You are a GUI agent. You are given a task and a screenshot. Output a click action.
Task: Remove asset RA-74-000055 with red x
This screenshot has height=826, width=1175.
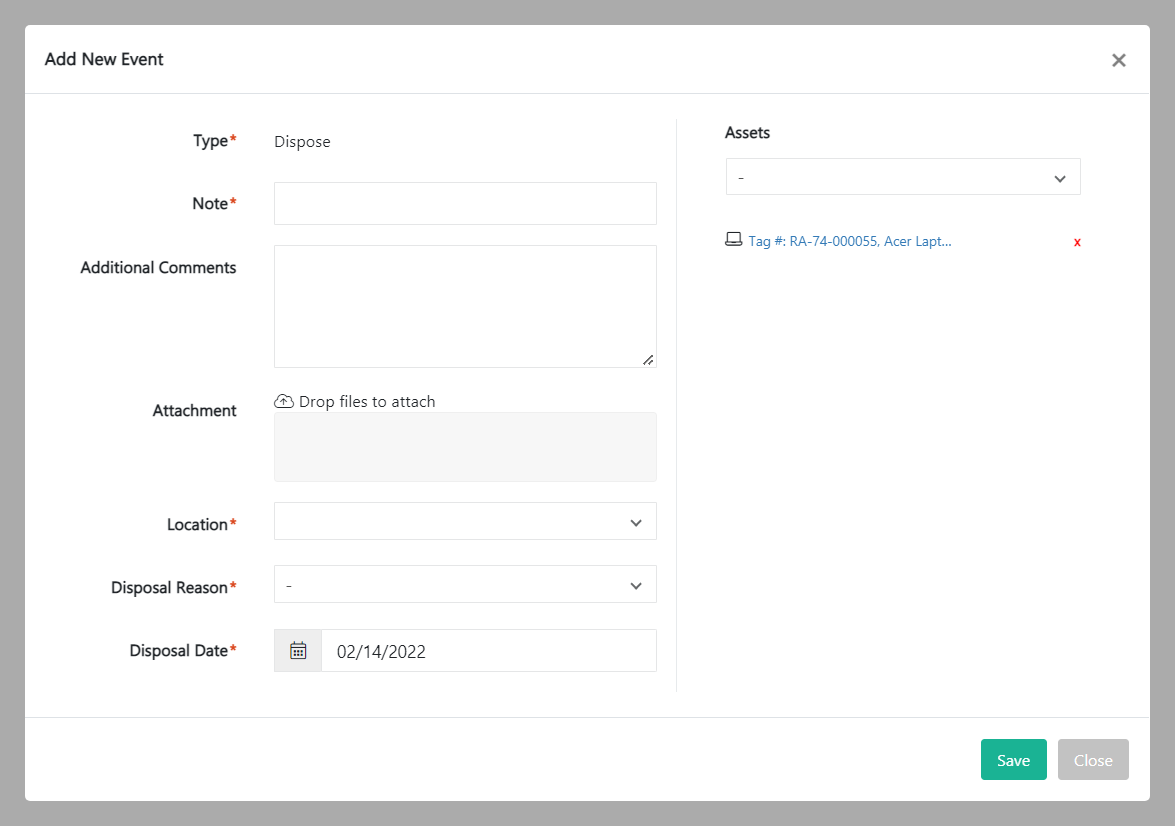(1077, 242)
